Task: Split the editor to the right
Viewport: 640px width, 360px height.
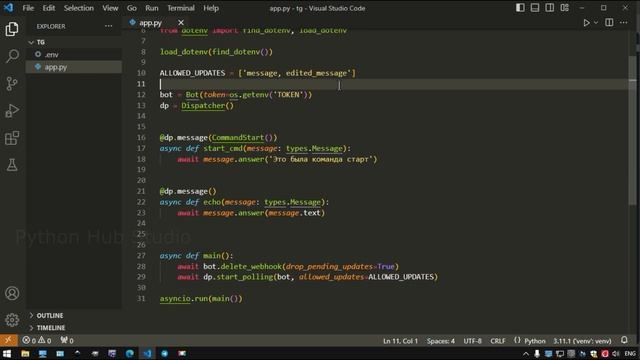Action: click(x=609, y=23)
